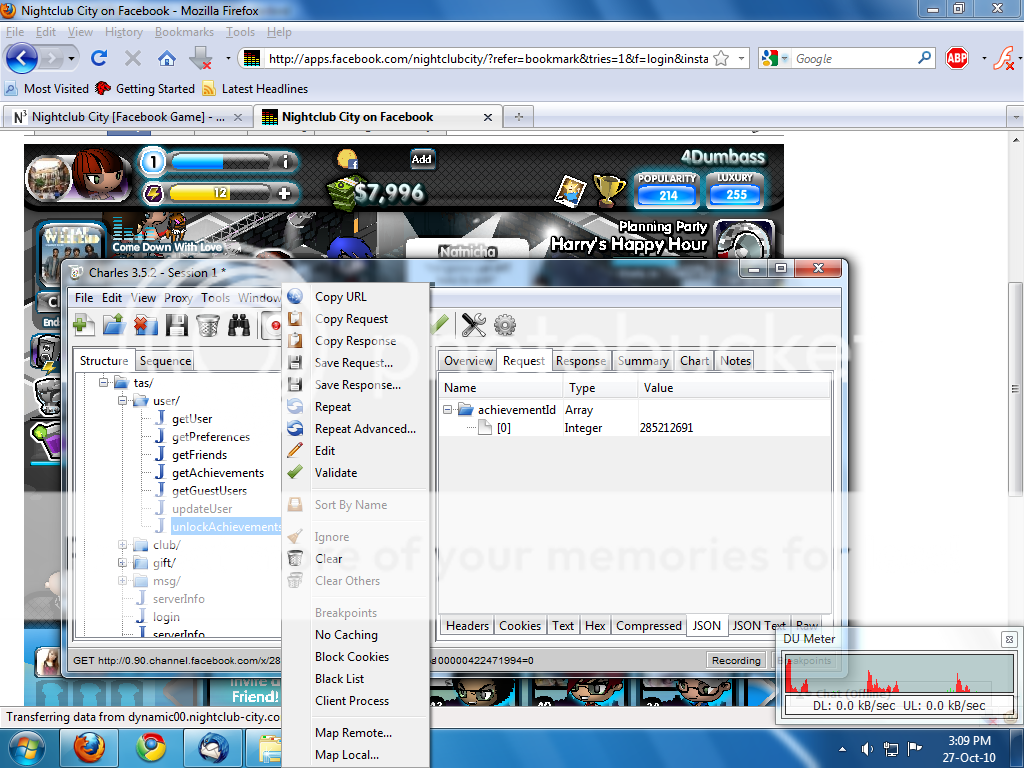Open Firefox Bookmarks menu
The width and height of the screenshot is (1024, 768).
coord(184,31)
